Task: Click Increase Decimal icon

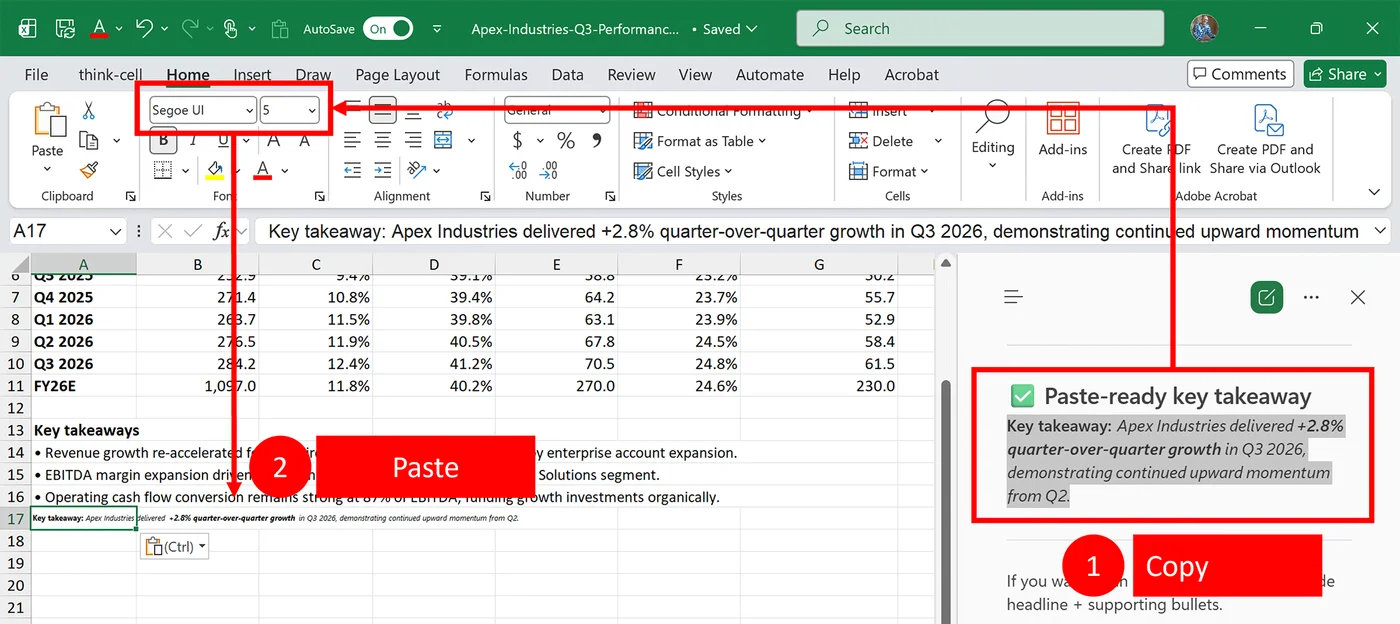Action: [518, 170]
